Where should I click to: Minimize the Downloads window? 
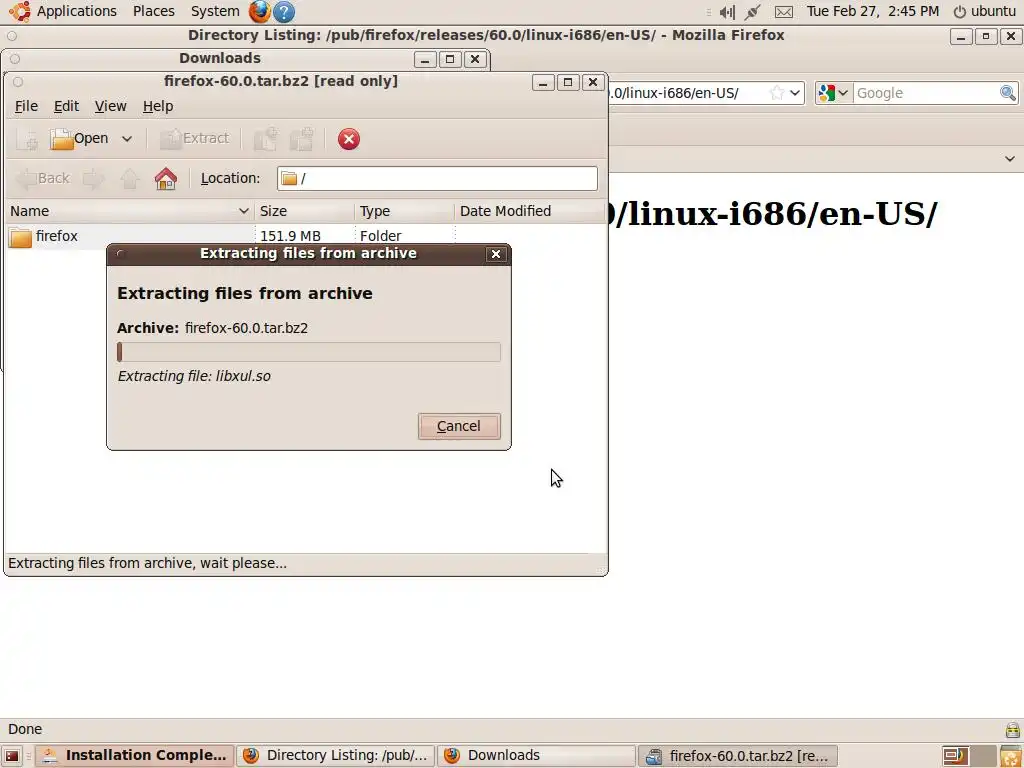pyautogui.click(x=425, y=59)
